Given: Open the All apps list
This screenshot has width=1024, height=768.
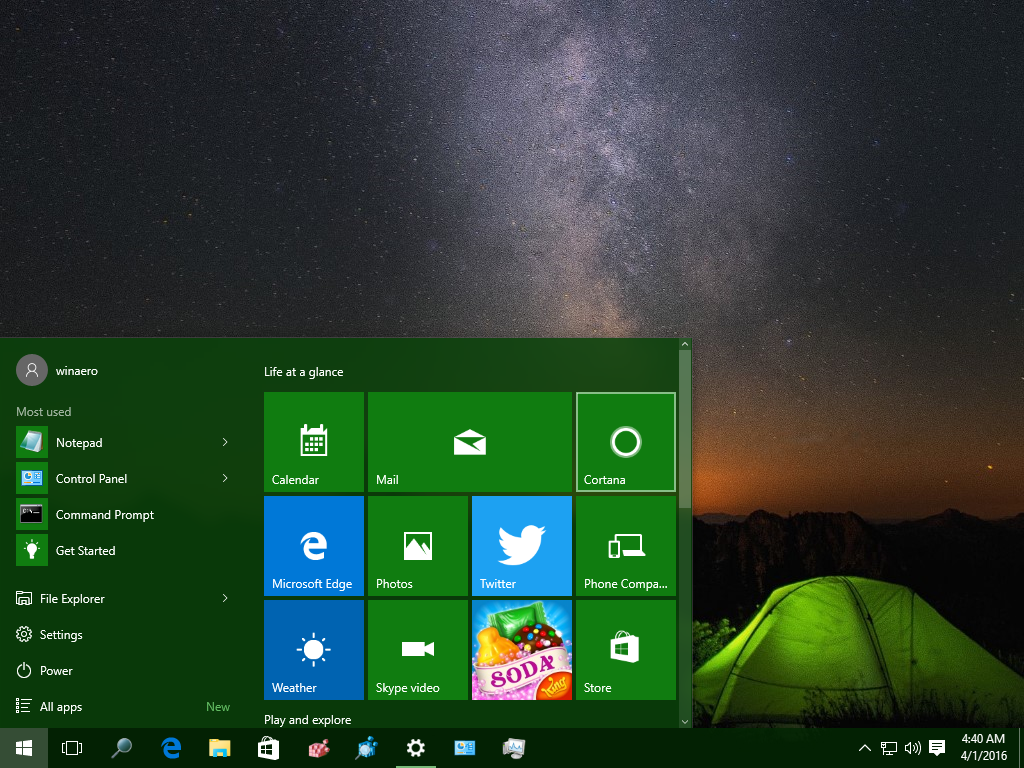Looking at the screenshot, I should (x=60, y=706).
